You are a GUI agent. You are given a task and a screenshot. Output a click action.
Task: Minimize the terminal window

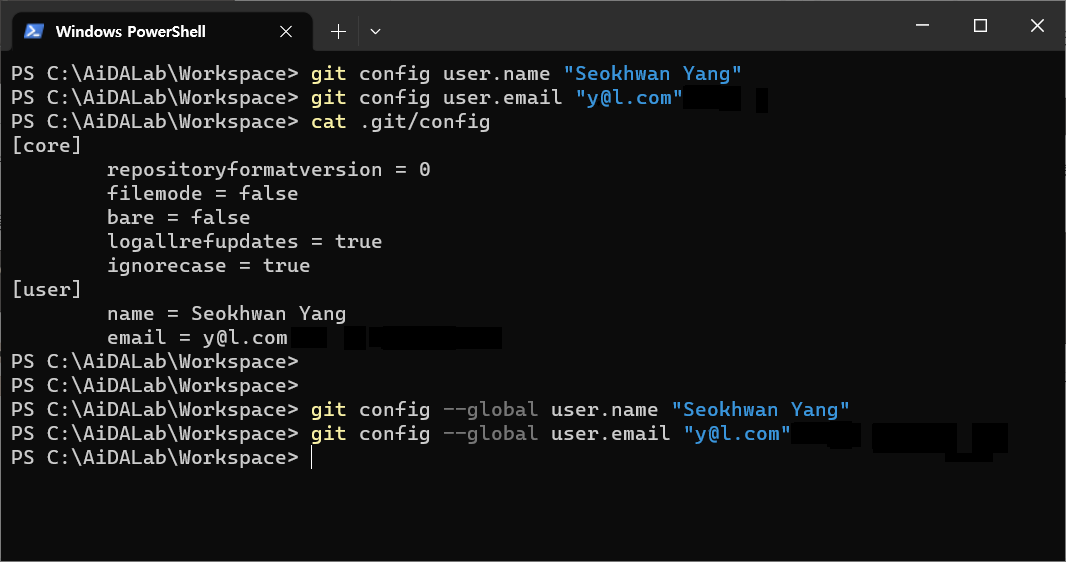pos(923,25)
